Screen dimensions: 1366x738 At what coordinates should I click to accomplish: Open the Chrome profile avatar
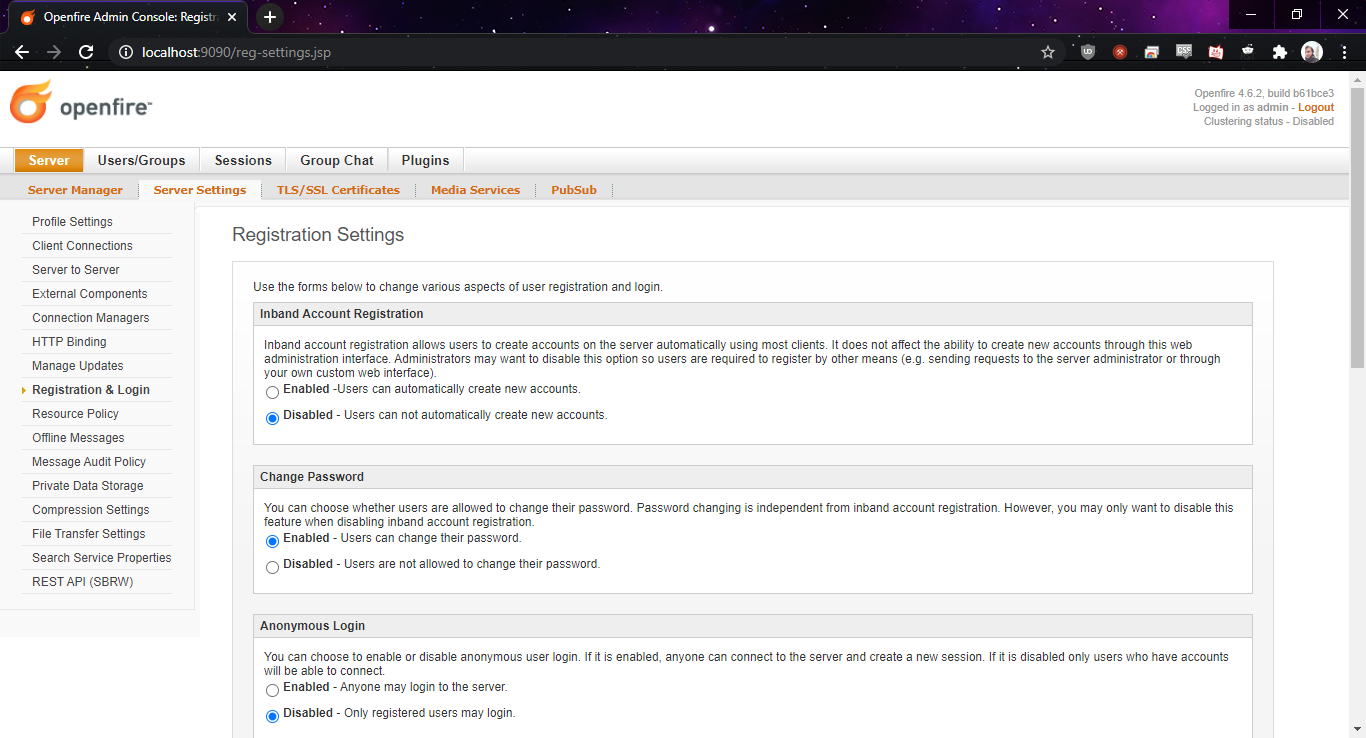[x=1312, y=52]
